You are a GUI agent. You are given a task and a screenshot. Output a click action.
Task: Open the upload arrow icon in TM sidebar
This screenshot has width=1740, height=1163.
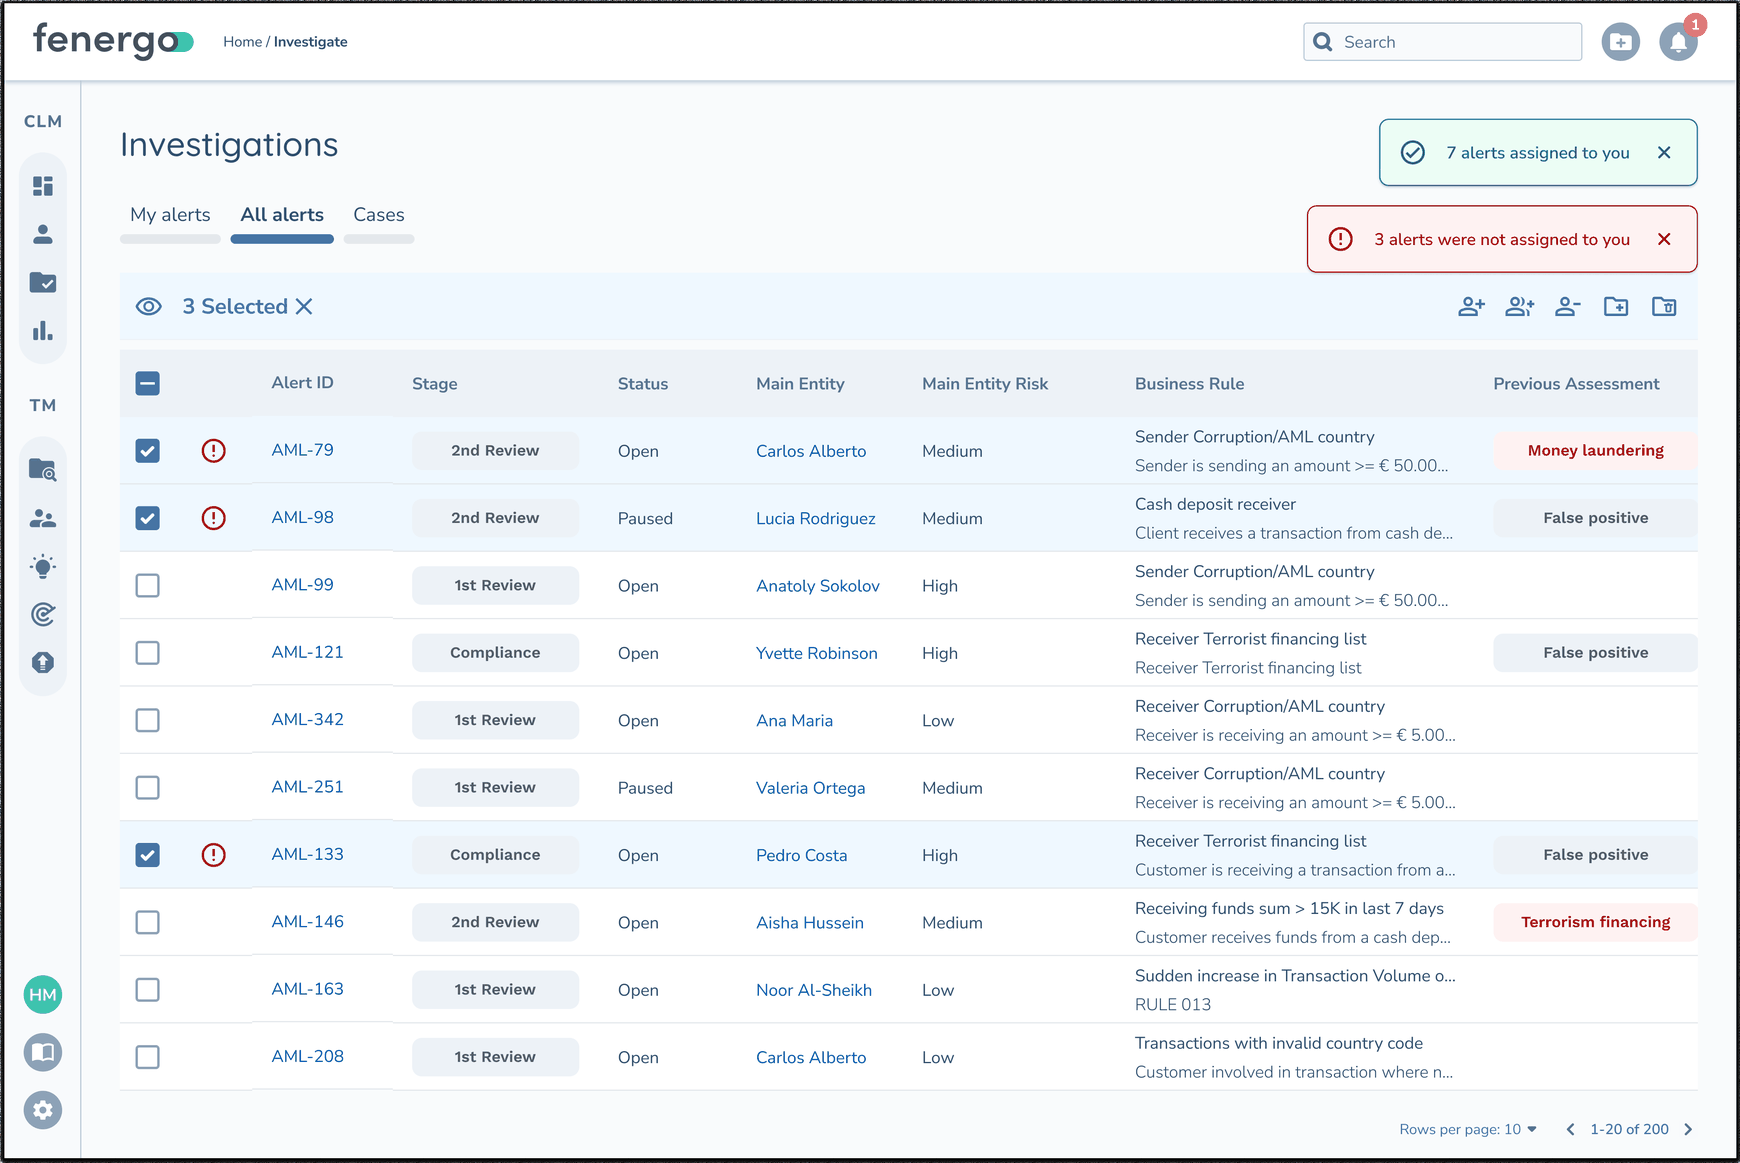click(x=43, y=662)
